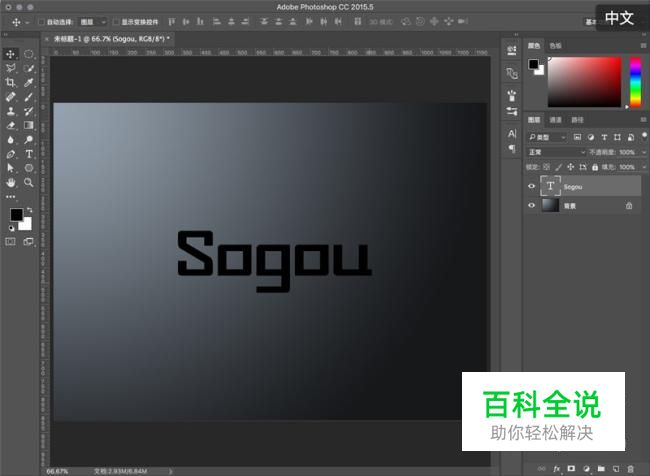Select the Ellipse shape tool

pos(29,168)
